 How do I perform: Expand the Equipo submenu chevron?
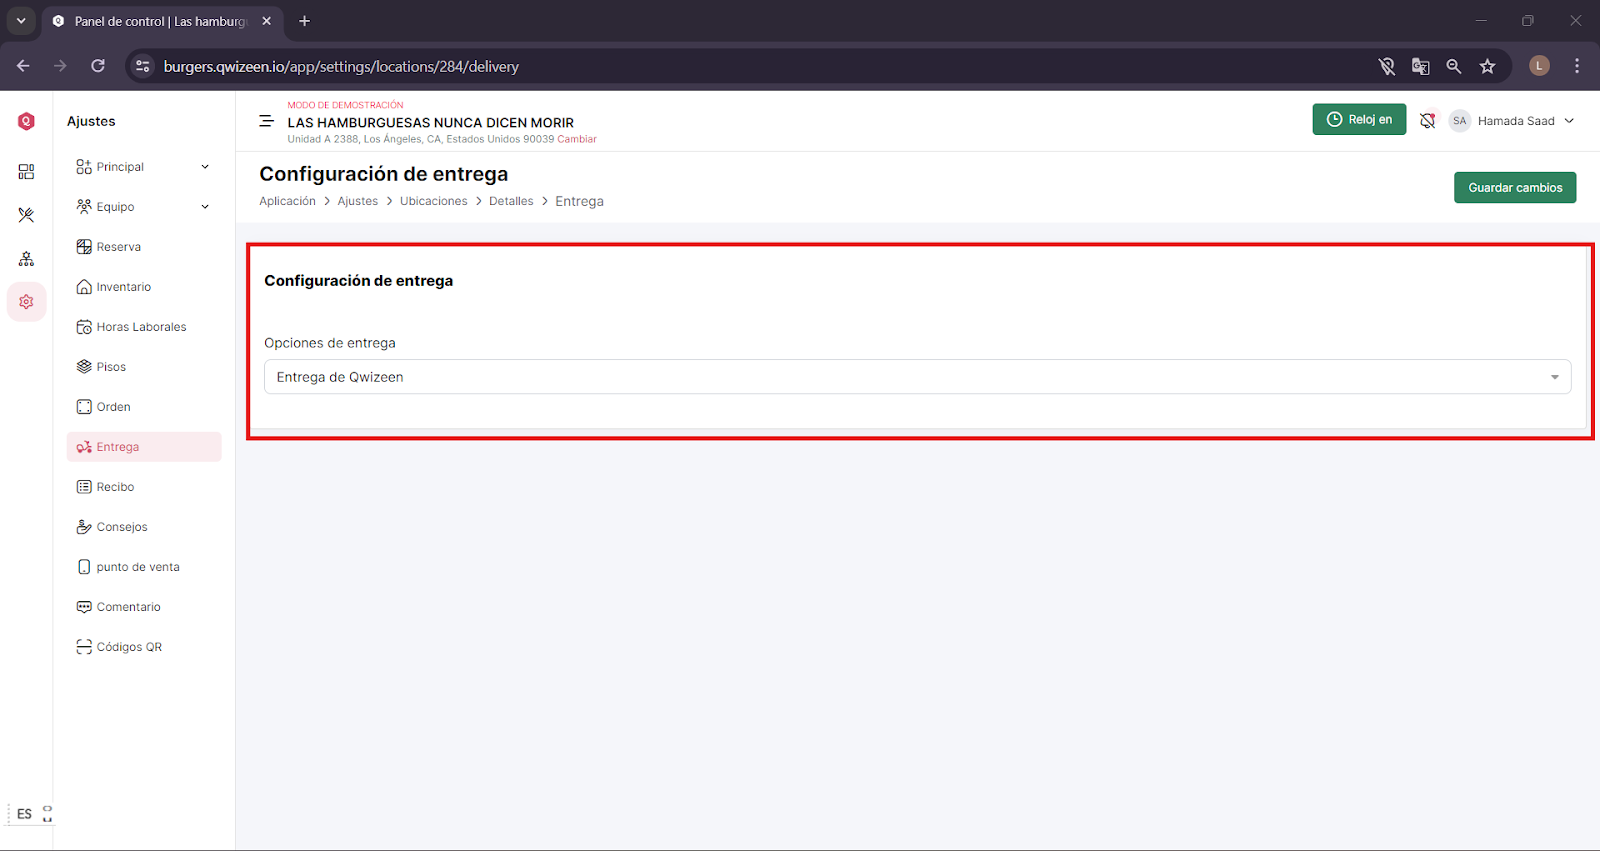[x=205, y=207]
